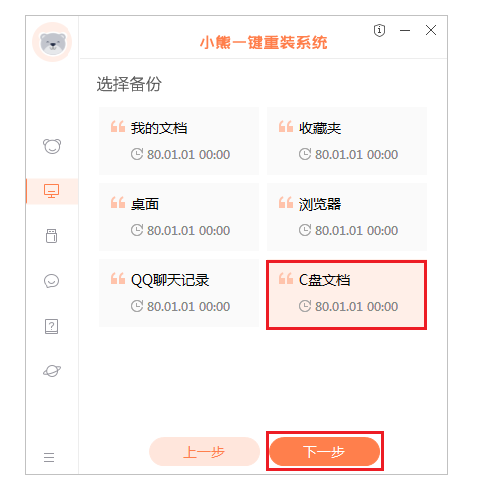Select the 我的文档 backup item
The height and width of the screenshot is (488, 477).
[x=179, y=141]
